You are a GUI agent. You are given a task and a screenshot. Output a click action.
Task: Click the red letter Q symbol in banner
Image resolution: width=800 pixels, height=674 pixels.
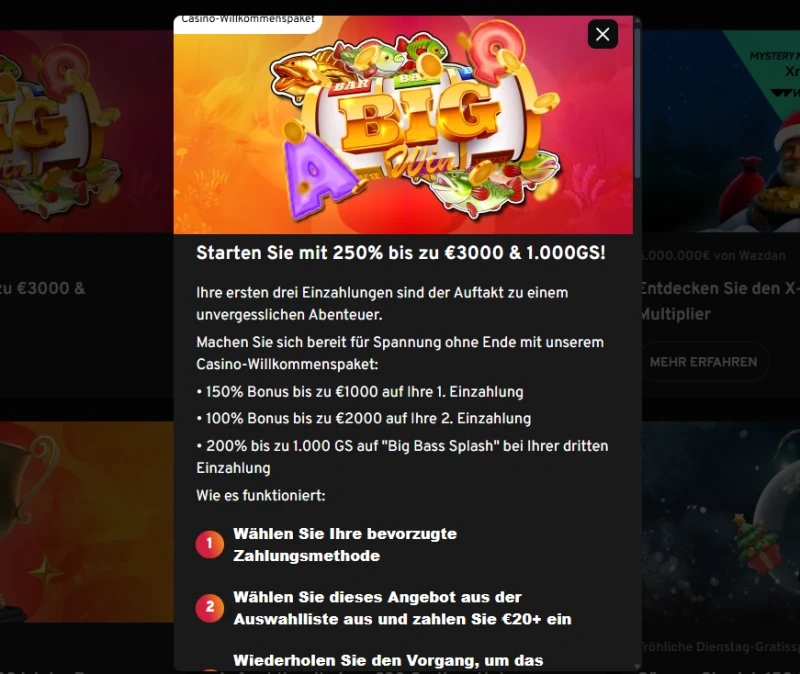point(496,48)
